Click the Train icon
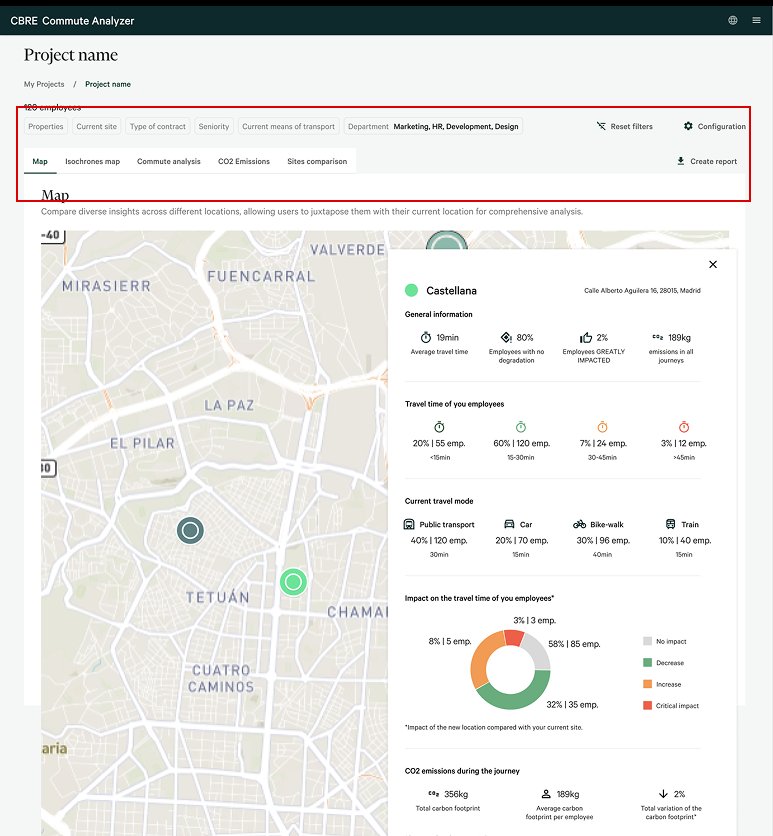This screenshot has height=836, width=773. pyautogui.click(x=671, y=524)
